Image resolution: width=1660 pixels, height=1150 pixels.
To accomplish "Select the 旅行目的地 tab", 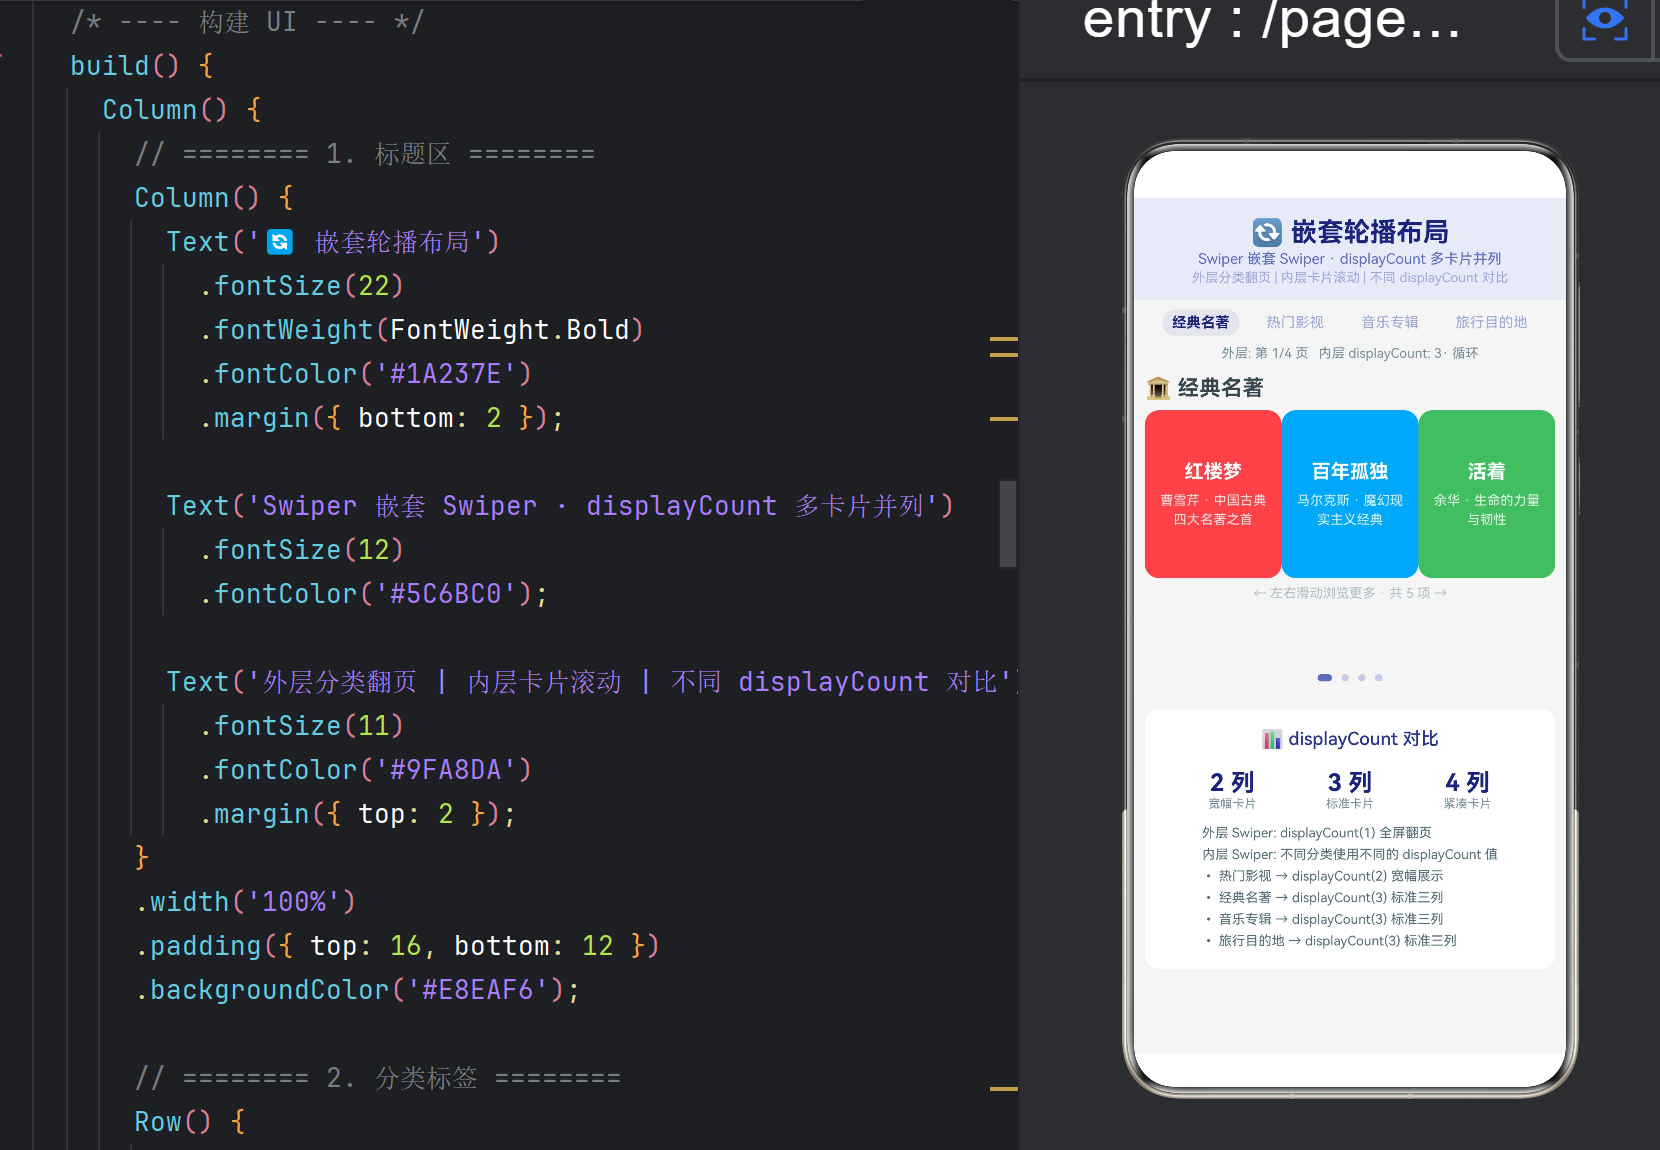I will point(1491,322).
